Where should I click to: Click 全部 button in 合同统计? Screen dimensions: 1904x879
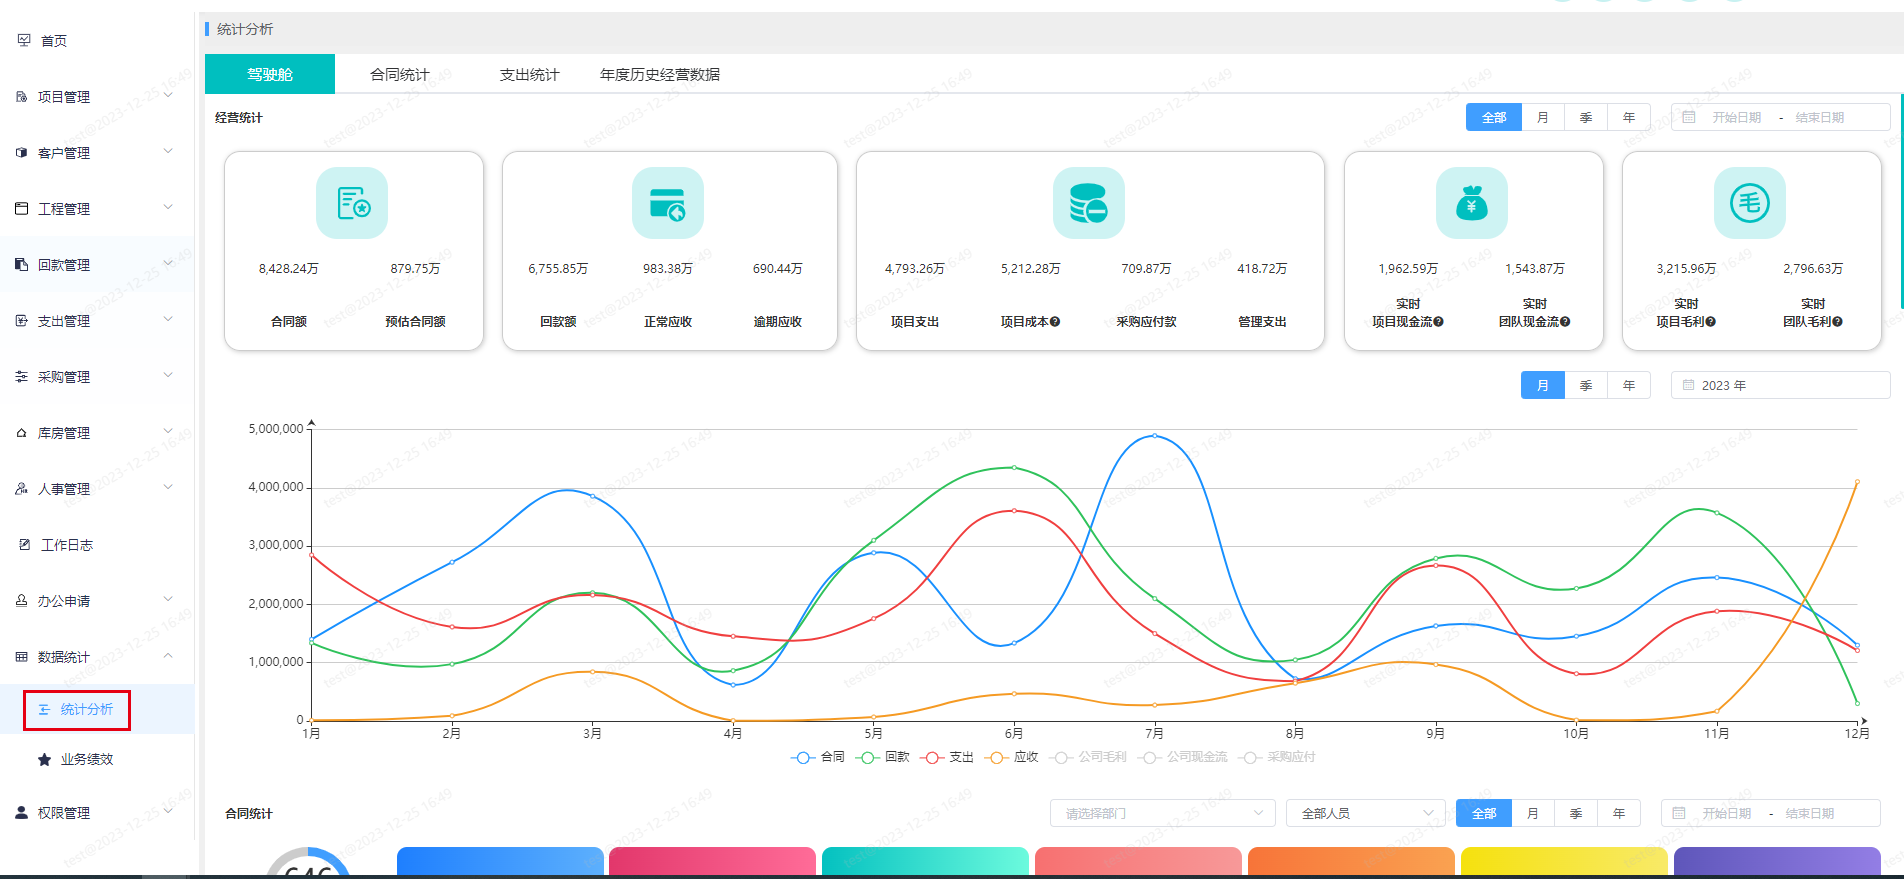click(x=1484, y=813)
